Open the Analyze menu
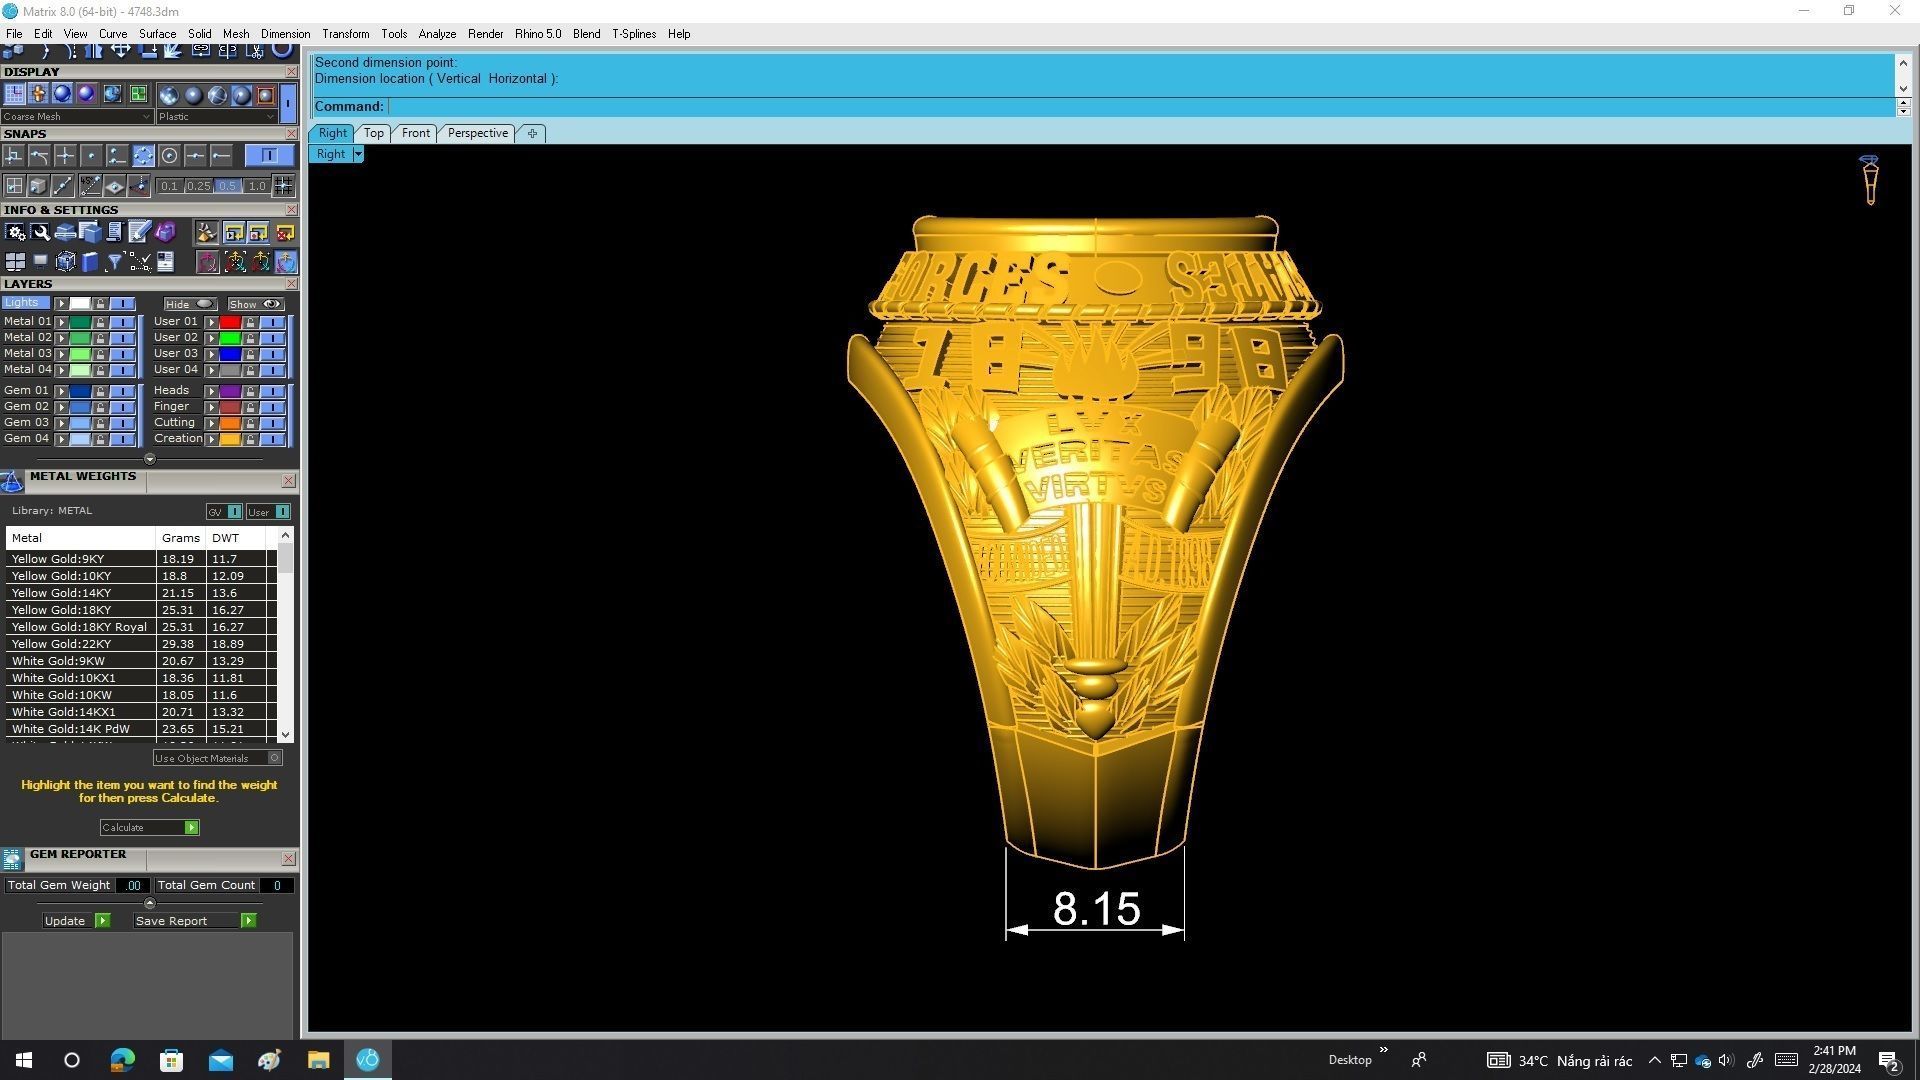Image resolution: width=1920 pixels, height=1080 pixels. pos(437,34)
